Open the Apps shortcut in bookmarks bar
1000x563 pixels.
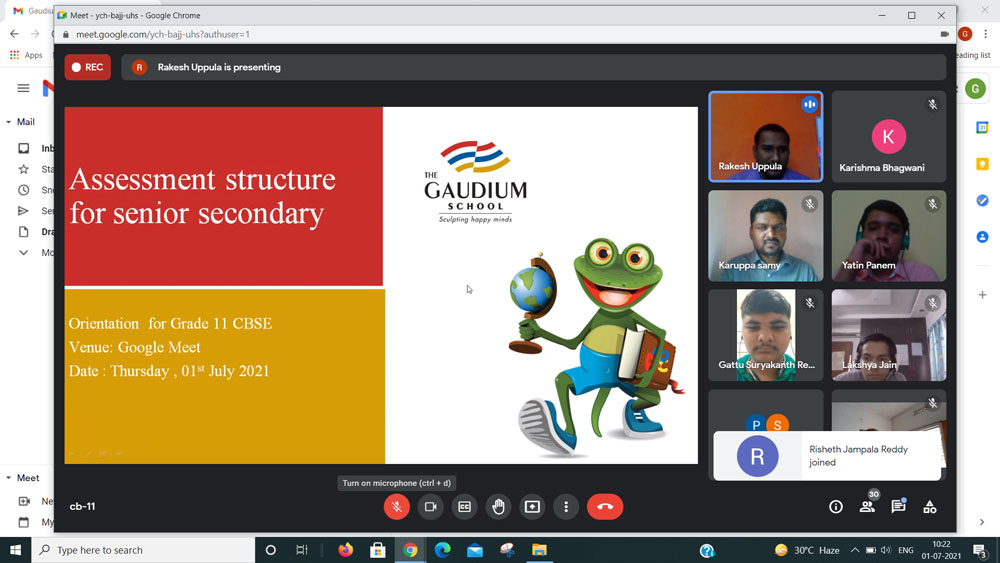[x=26, y=55]
